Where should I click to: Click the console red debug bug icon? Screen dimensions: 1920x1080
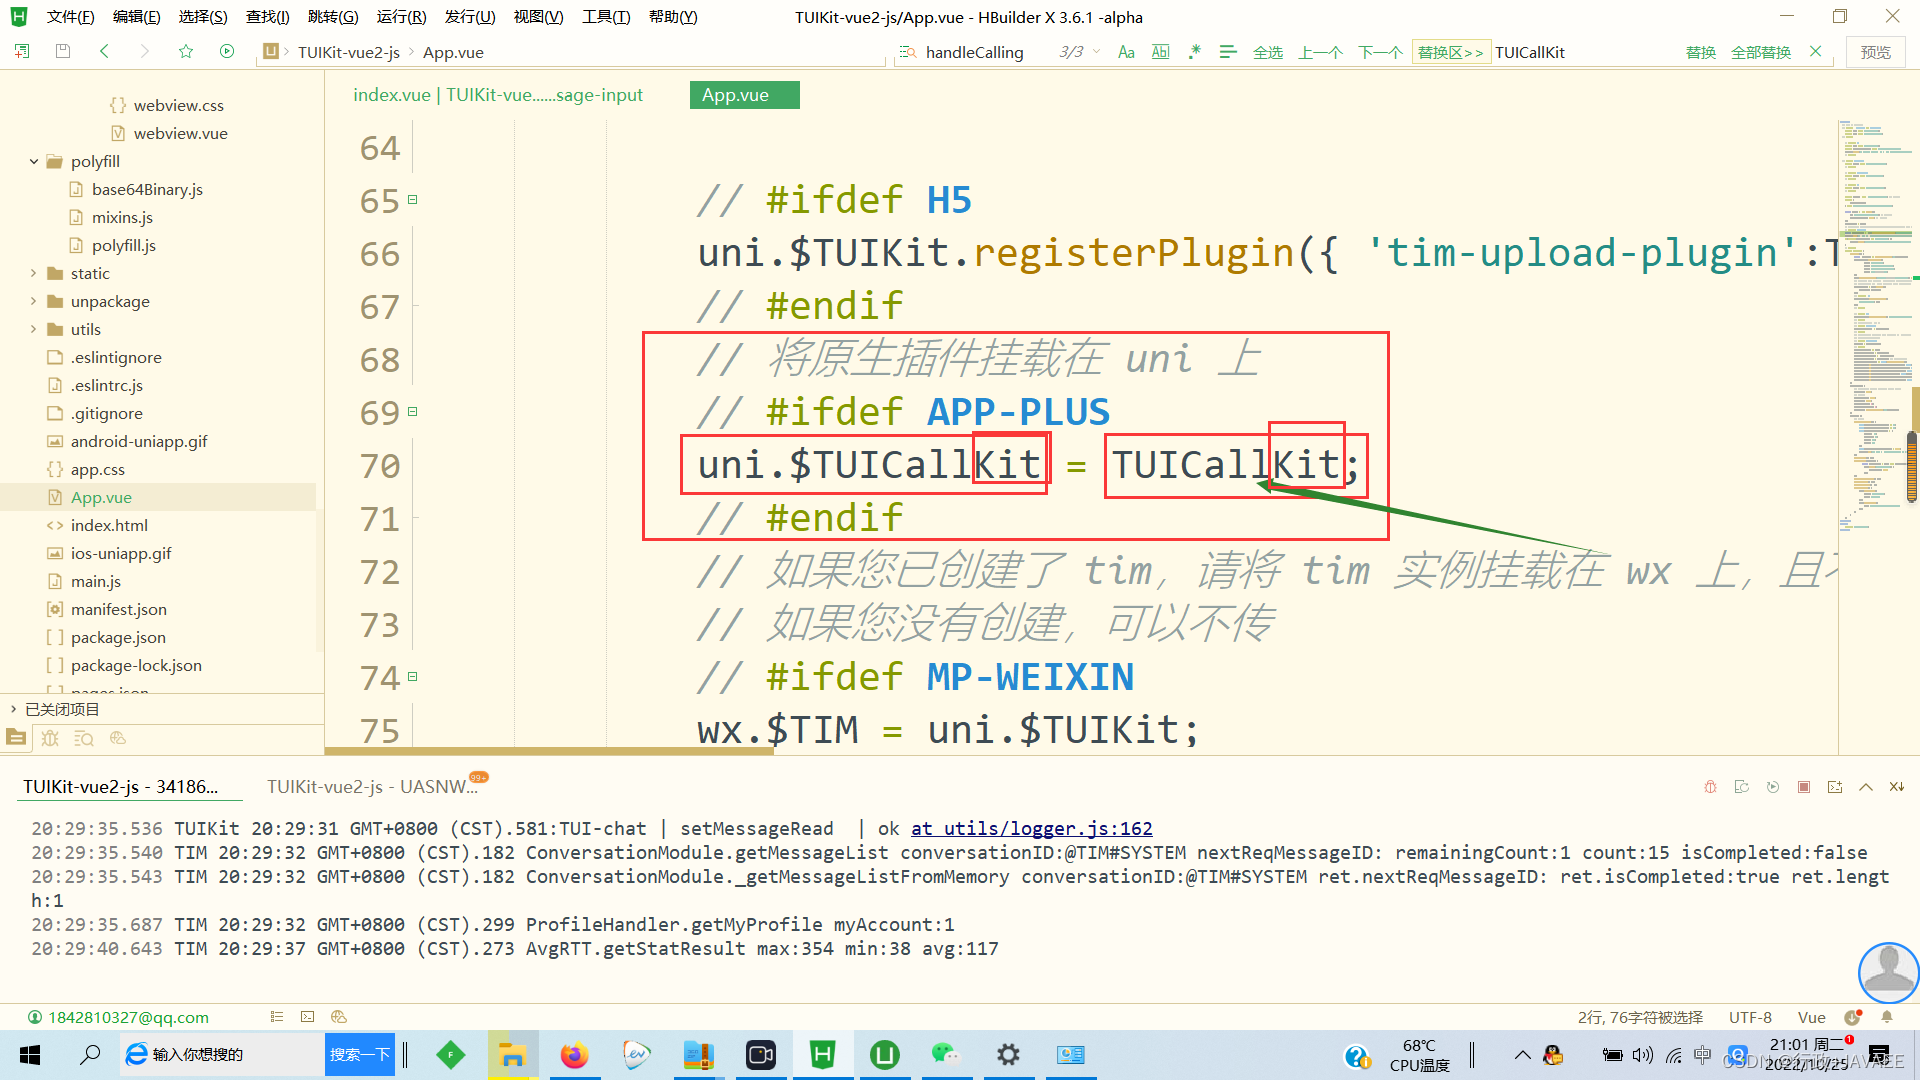point(1711,787)
